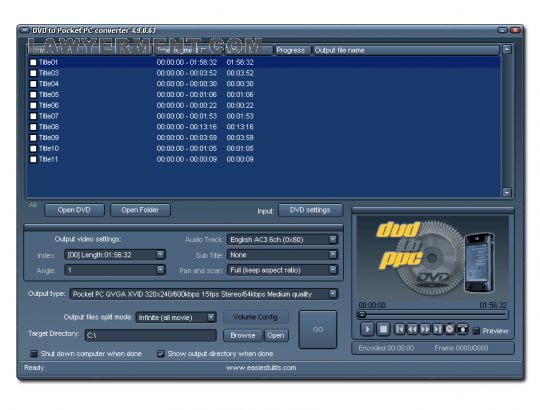Screen dimensions: 540x410
Task: Uncheck Show output directory when done
Action: point(160,354)
